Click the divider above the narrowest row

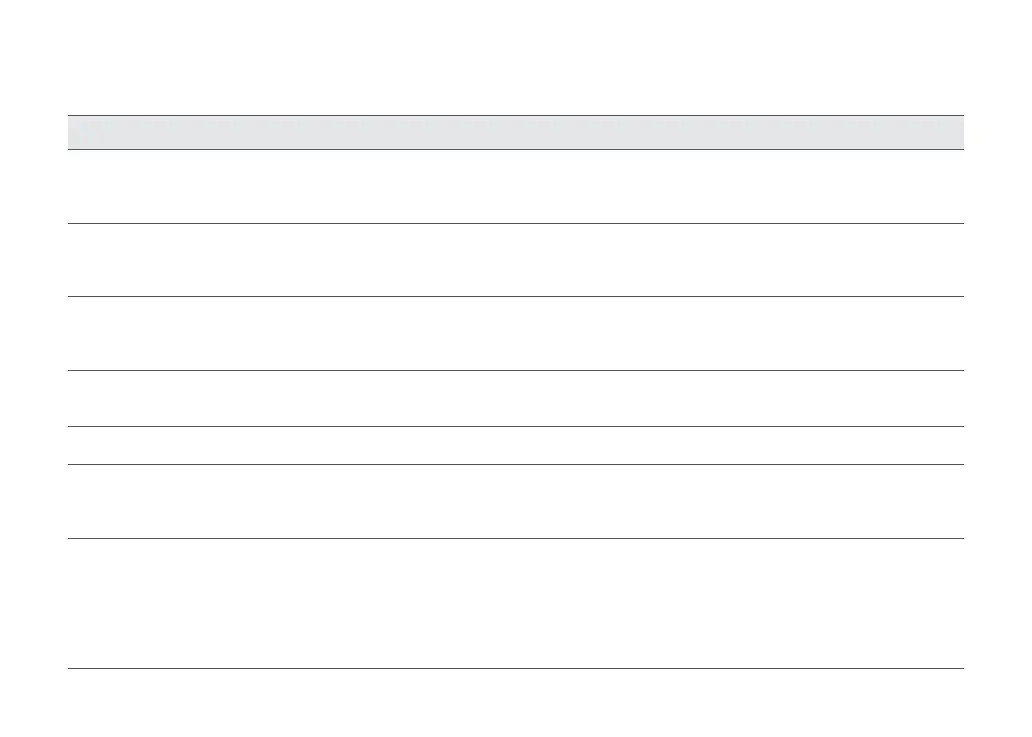coord(516,426)
